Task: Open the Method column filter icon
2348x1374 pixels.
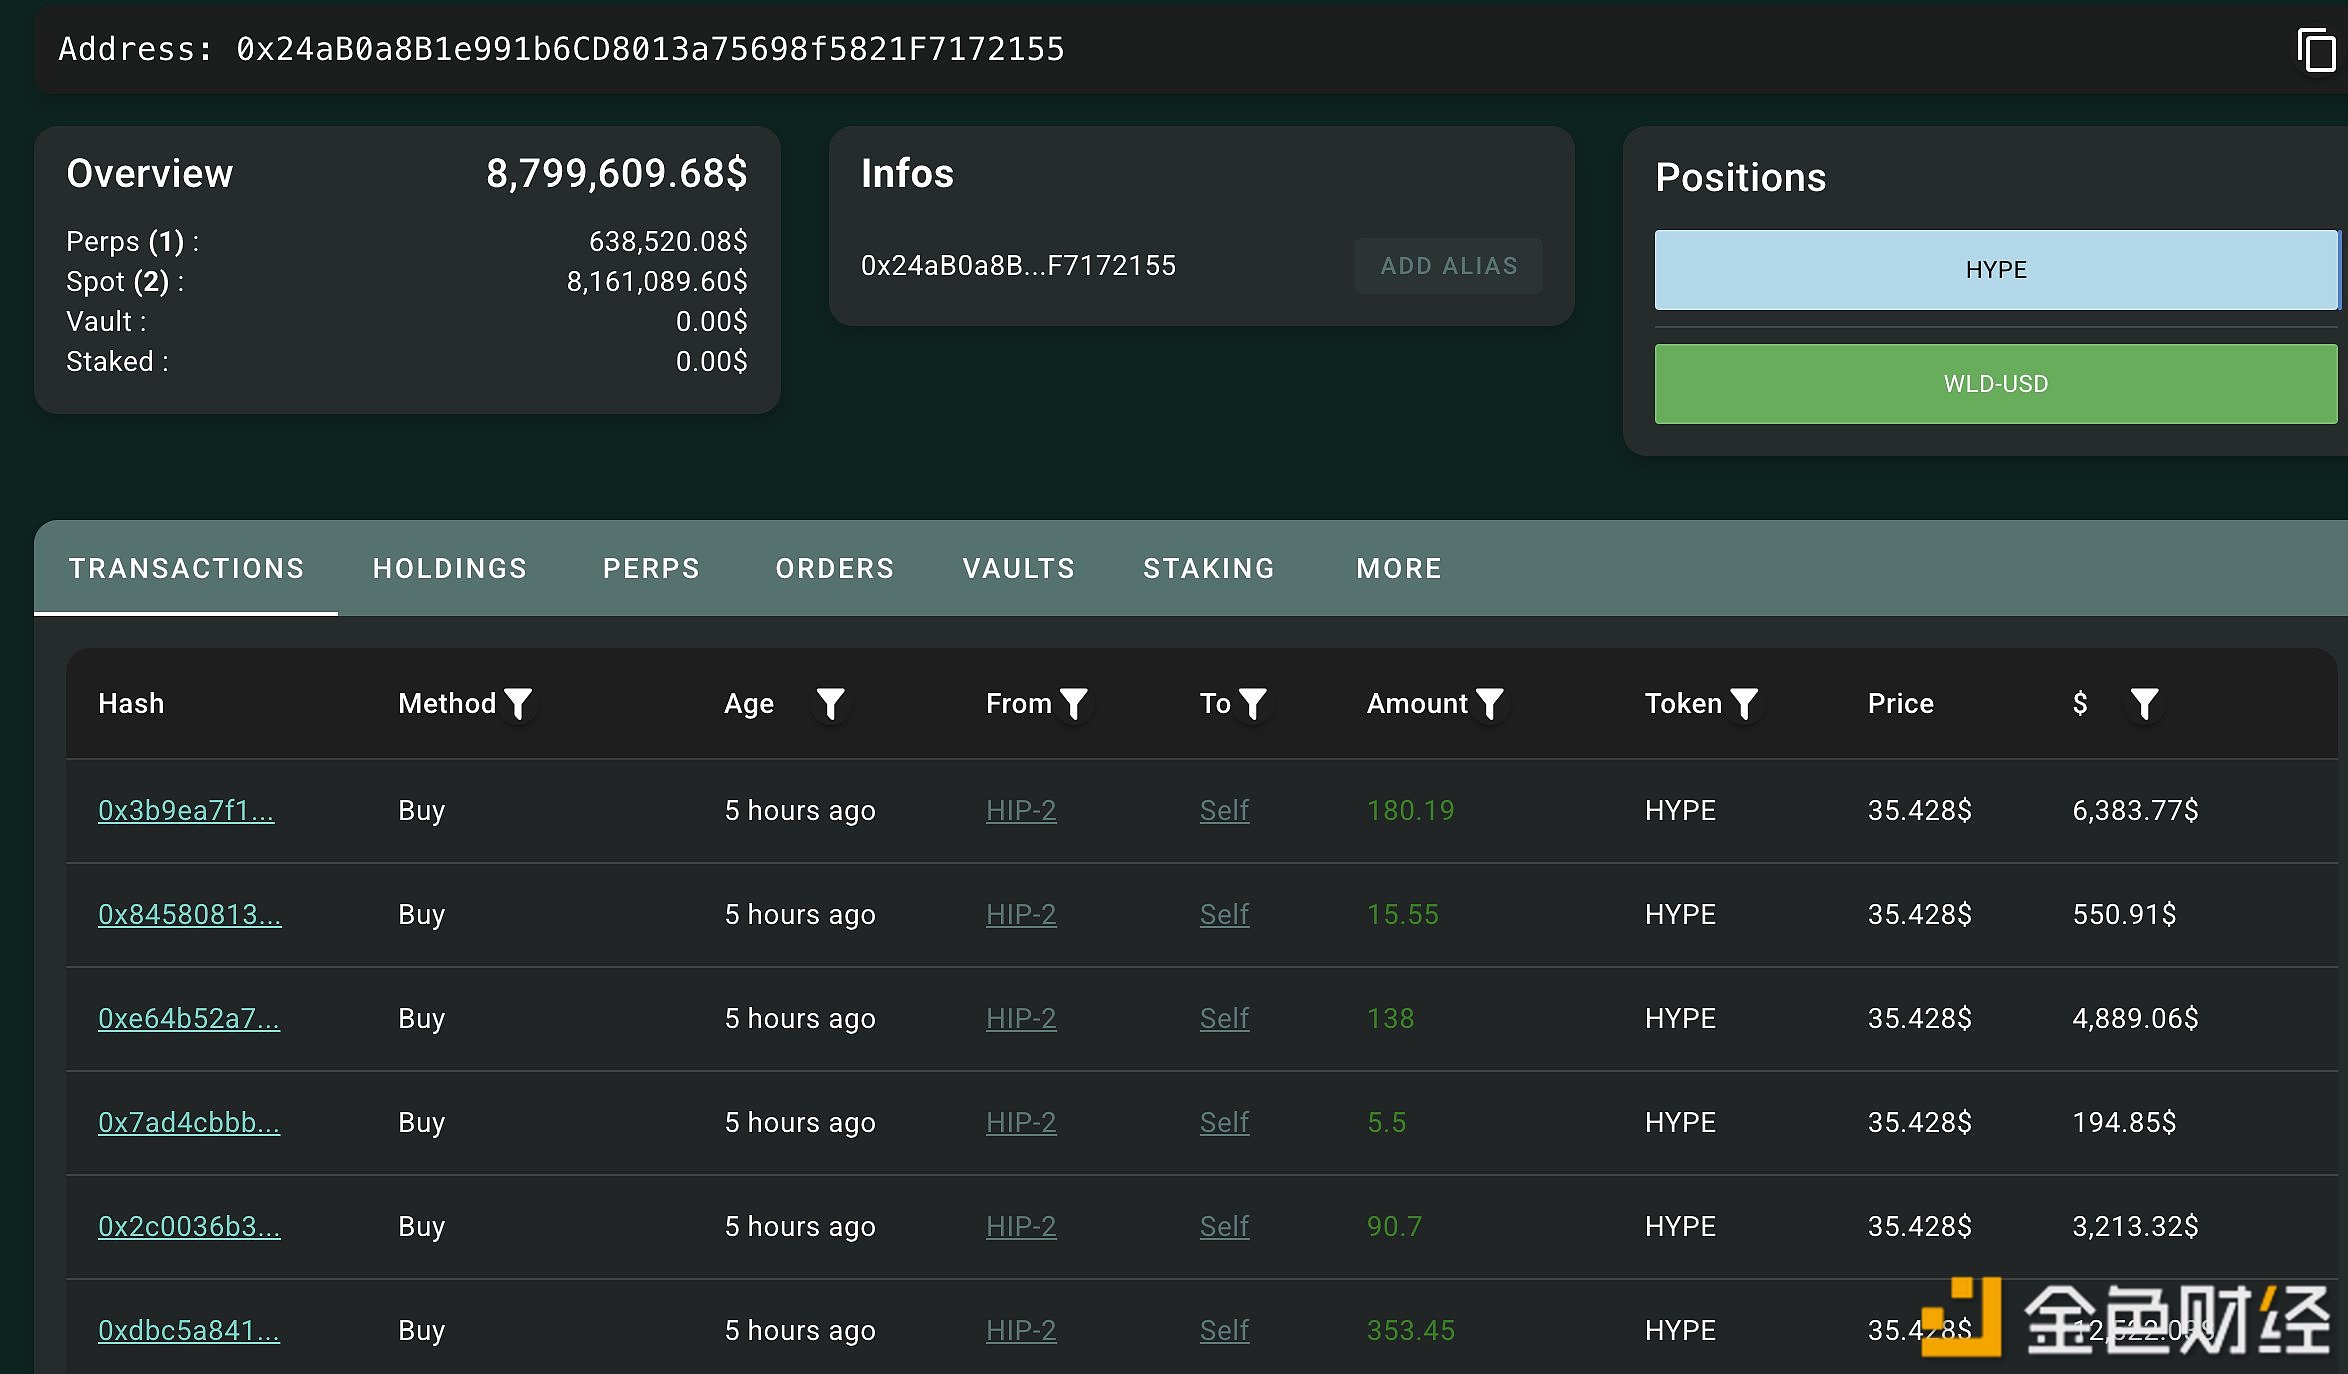Action: pos(518,704)
